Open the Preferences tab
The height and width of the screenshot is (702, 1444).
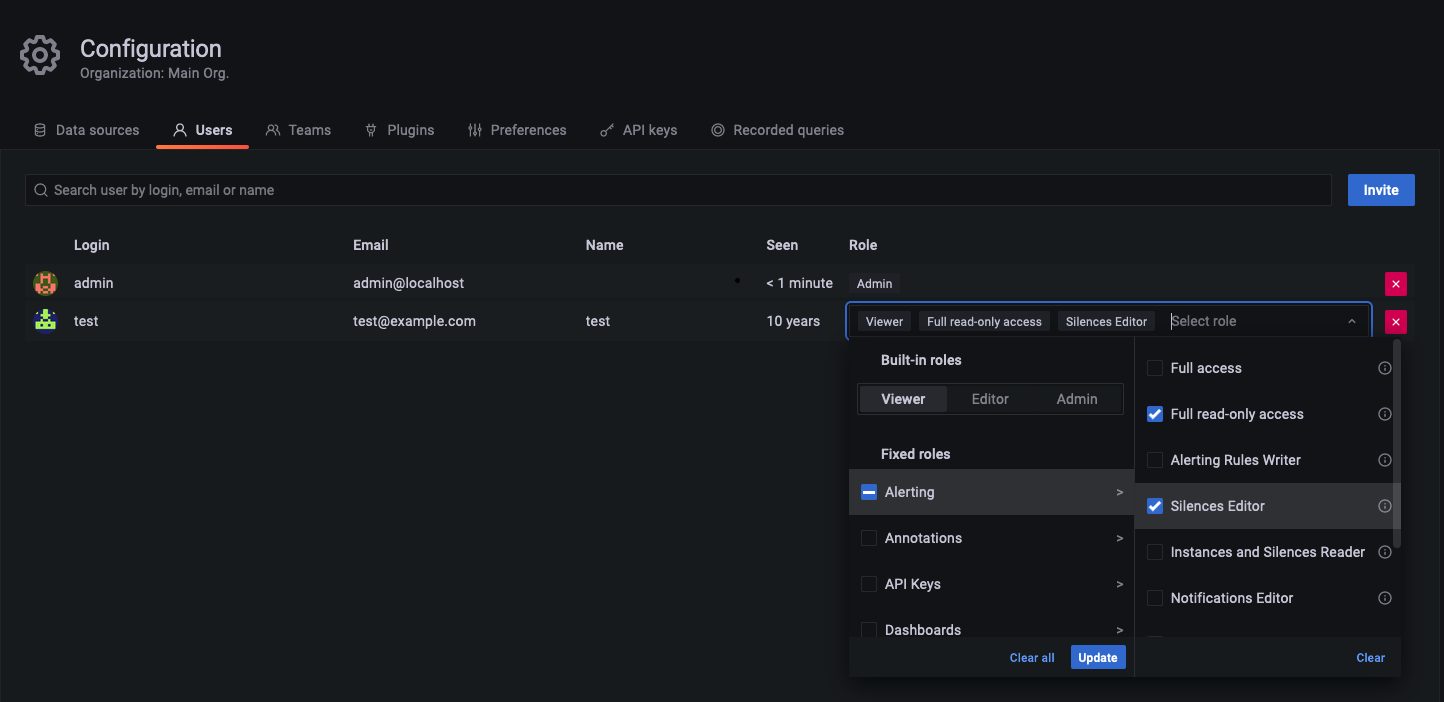pos(517,129)
